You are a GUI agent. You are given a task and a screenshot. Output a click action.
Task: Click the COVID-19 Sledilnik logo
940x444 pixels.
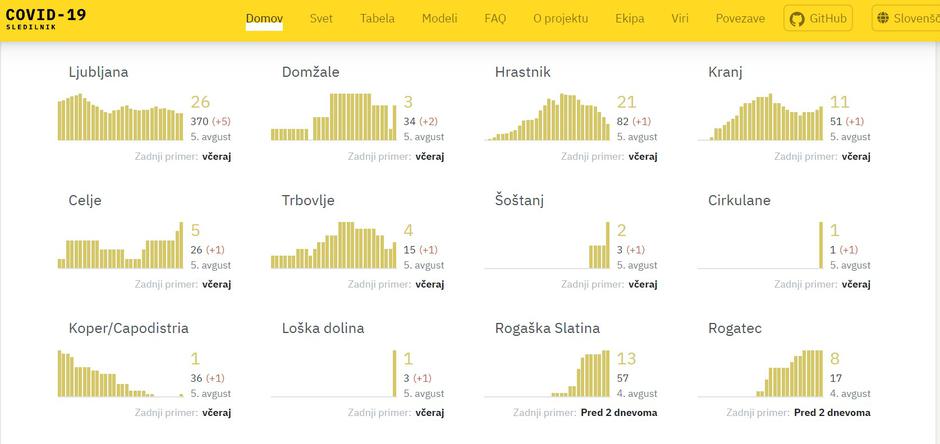pyautogui.click(x=44, y=19)
